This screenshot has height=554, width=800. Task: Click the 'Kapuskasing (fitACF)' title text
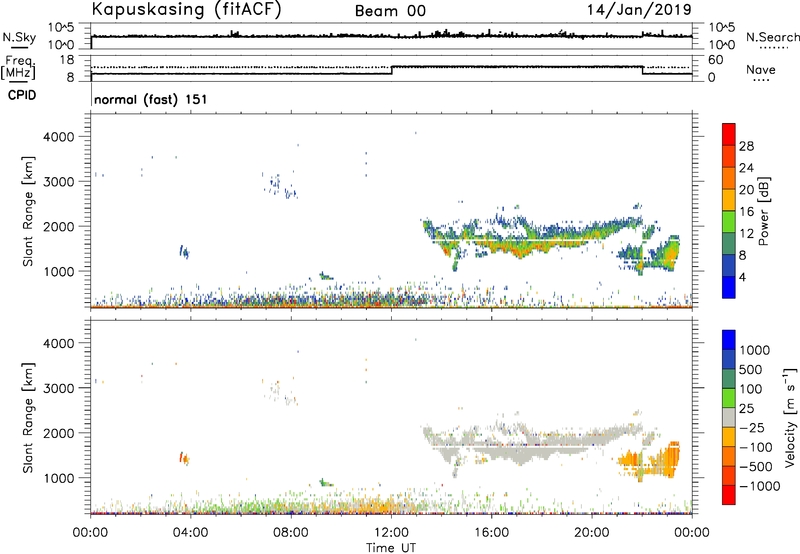tap(186, 9)
